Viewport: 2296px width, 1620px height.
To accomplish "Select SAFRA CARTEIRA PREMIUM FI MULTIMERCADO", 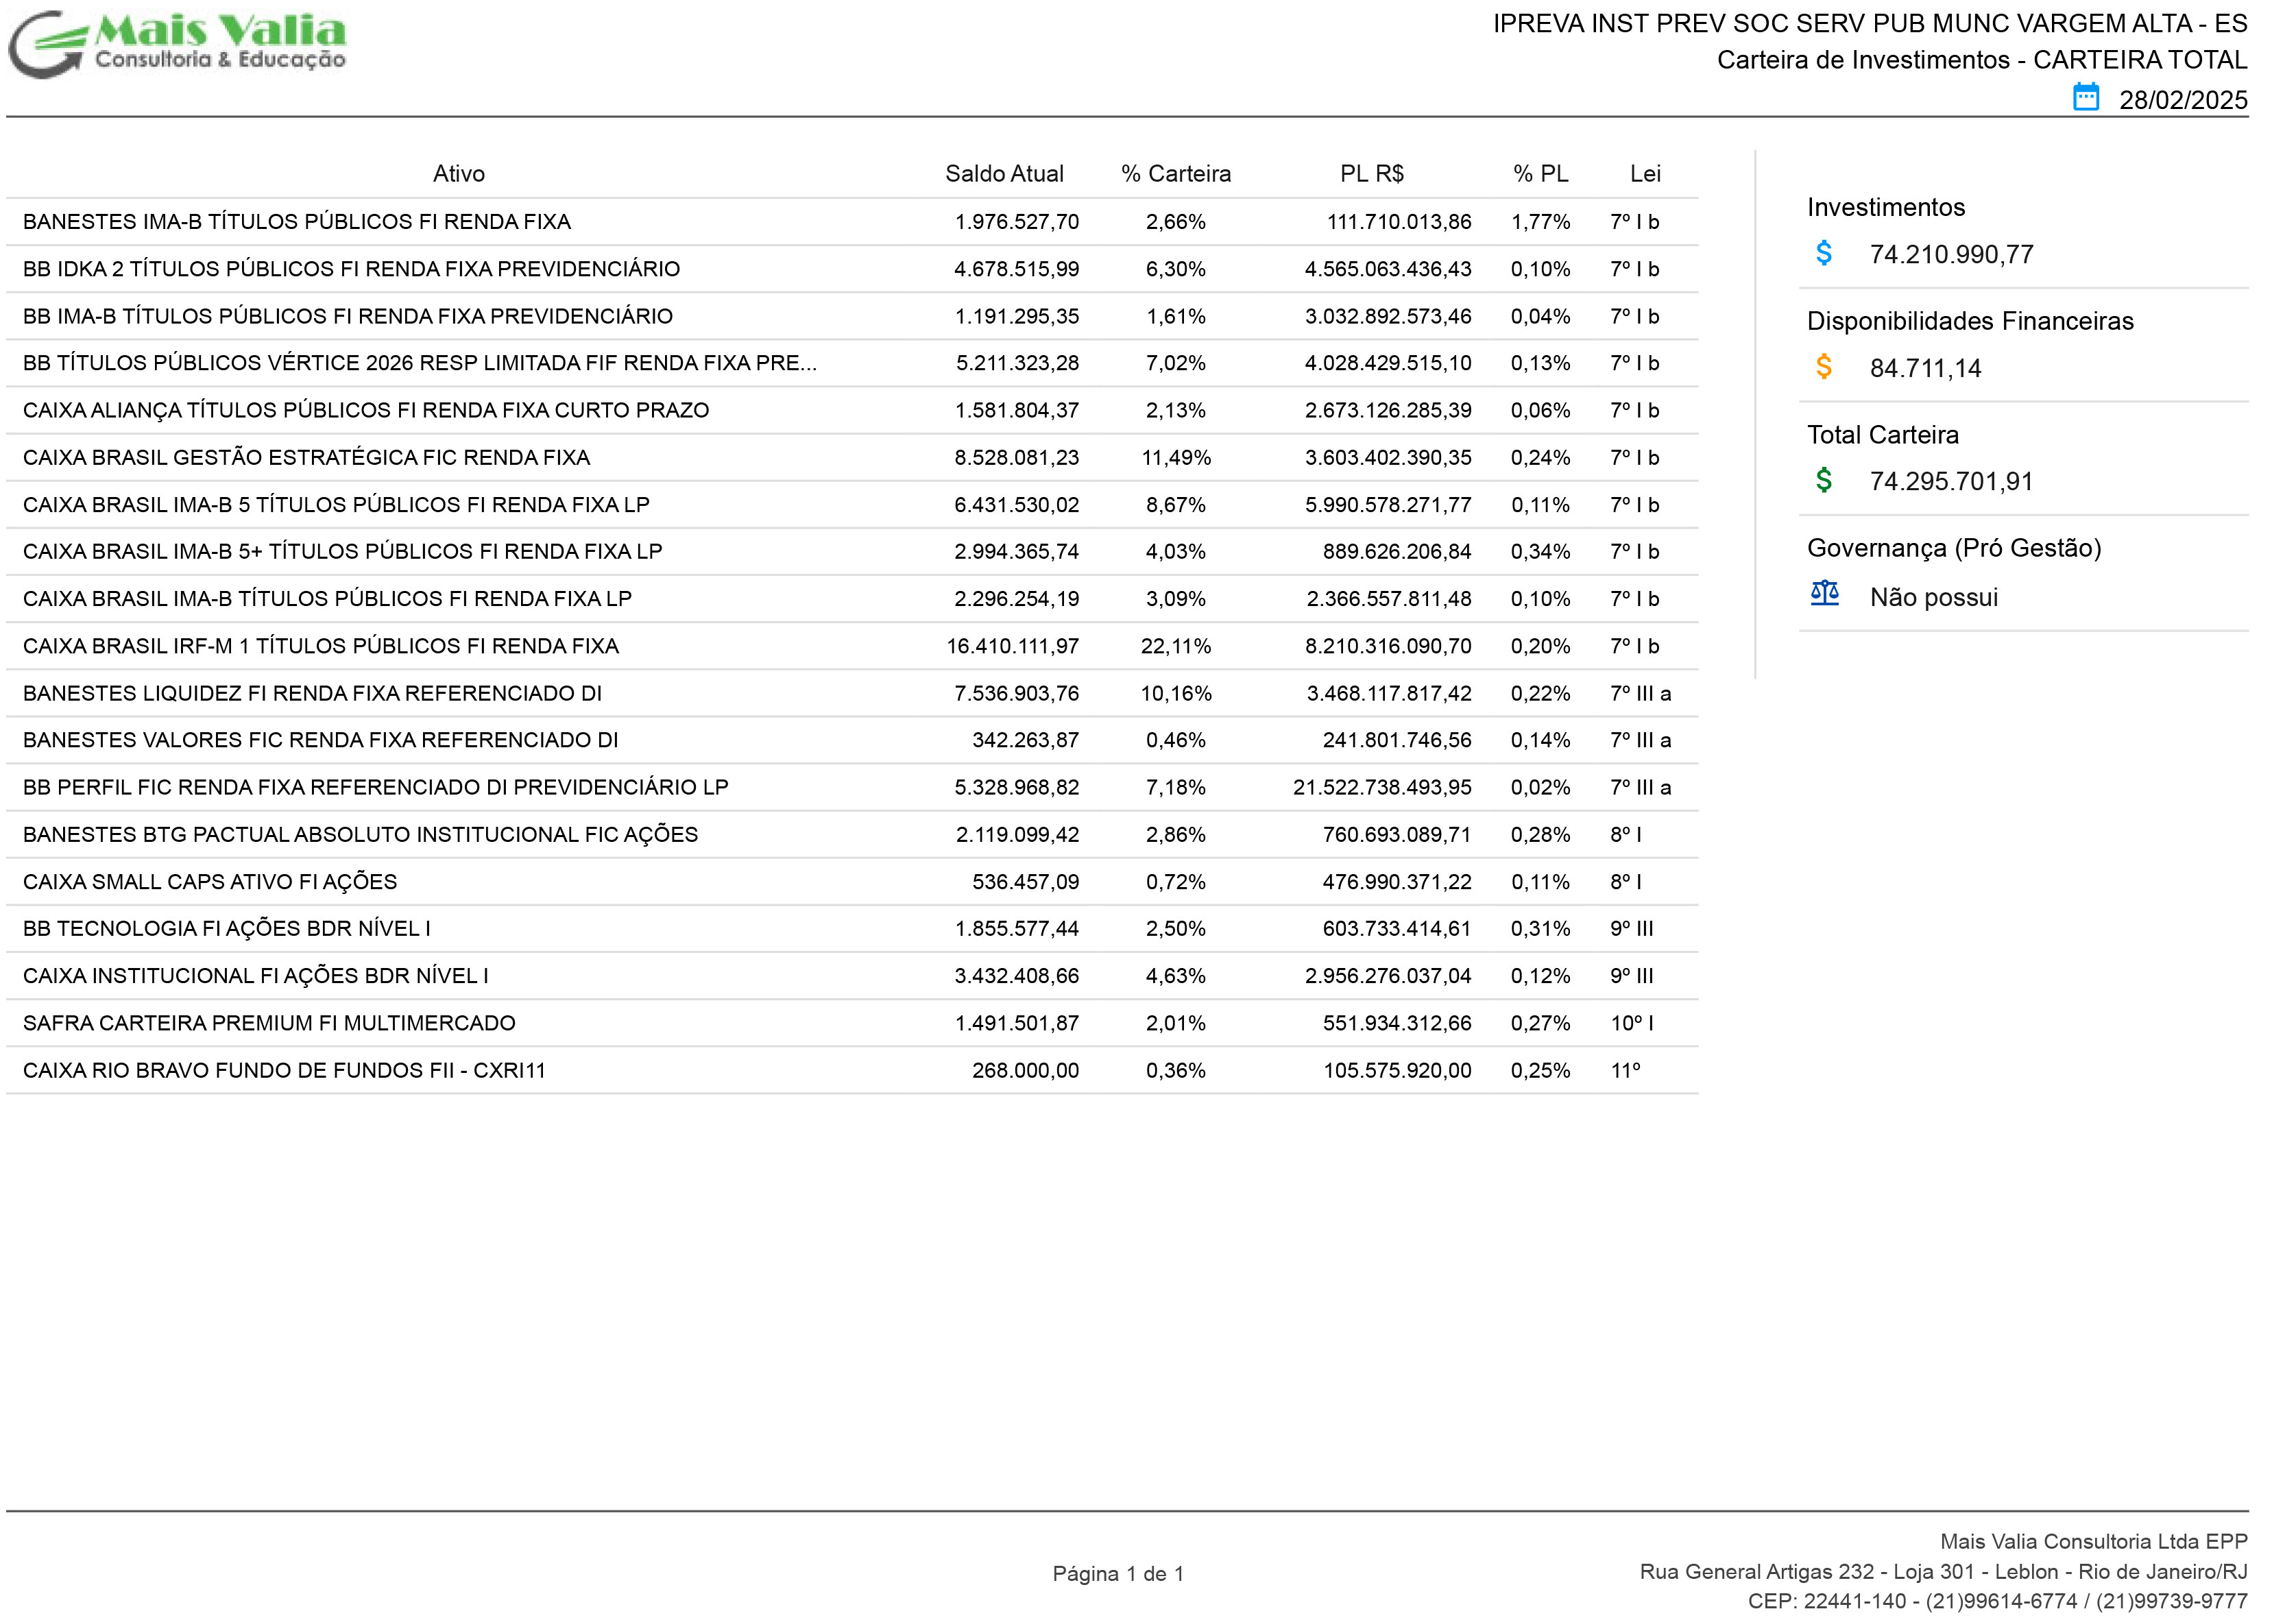I will click(x=269, y=1023).
